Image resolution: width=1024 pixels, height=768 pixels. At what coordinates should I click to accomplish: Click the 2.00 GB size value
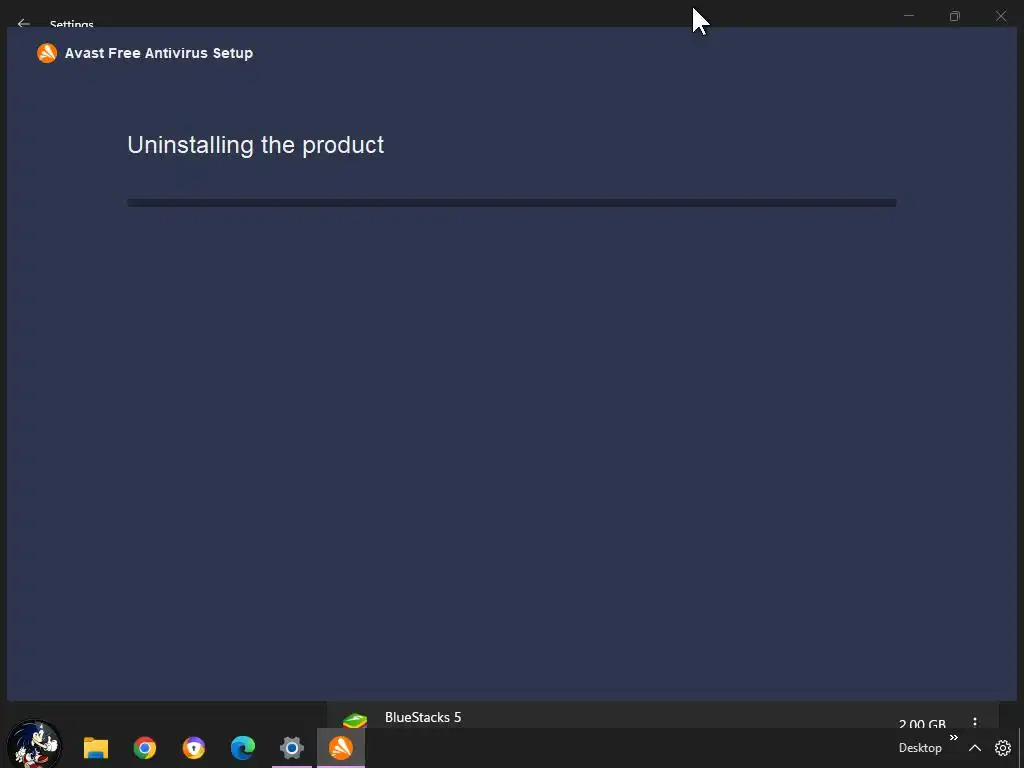pyautogui.click(x=922, y=724)
